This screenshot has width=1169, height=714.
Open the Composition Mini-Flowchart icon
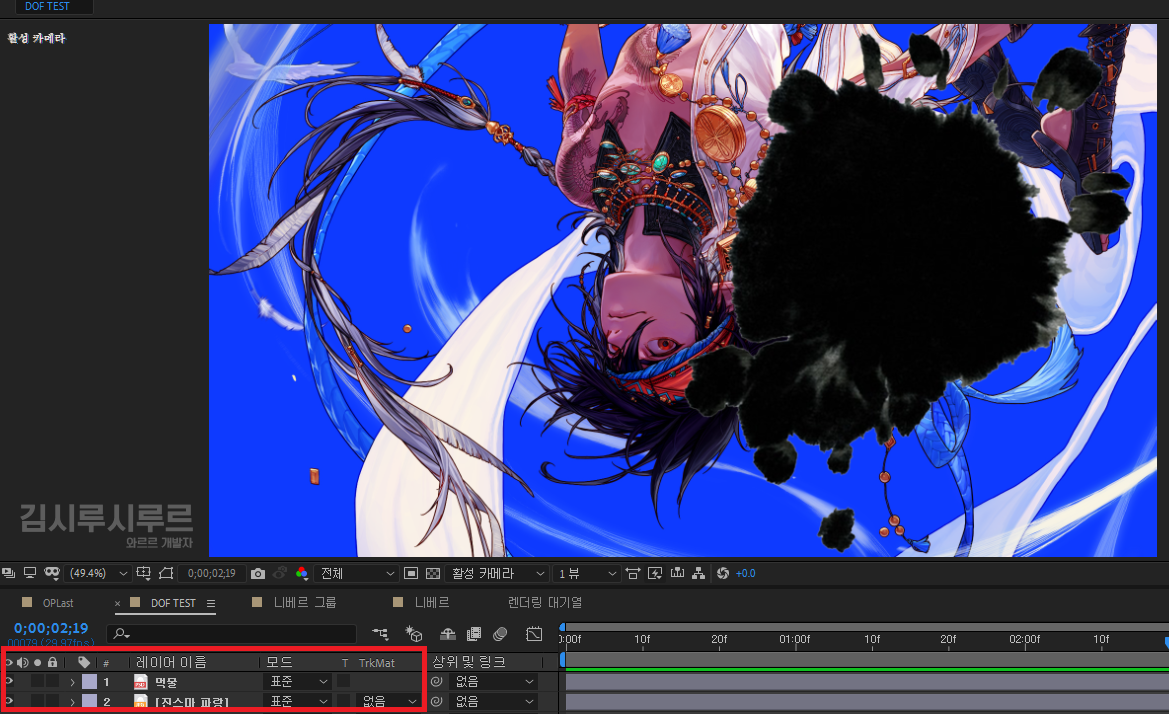tap(380, 634)
